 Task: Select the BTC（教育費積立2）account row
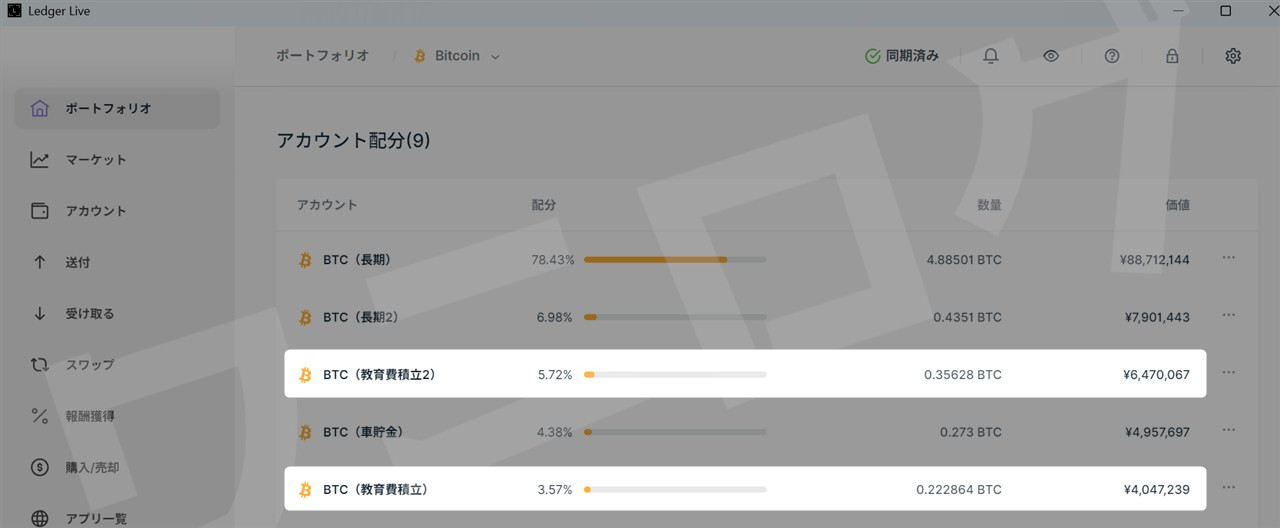pos(745,374)
